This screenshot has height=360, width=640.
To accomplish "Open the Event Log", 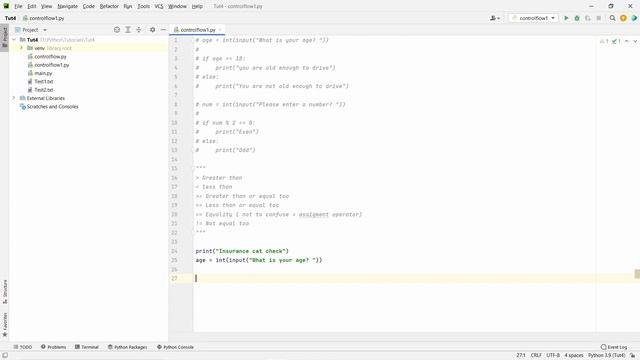I will click(614, 347).
